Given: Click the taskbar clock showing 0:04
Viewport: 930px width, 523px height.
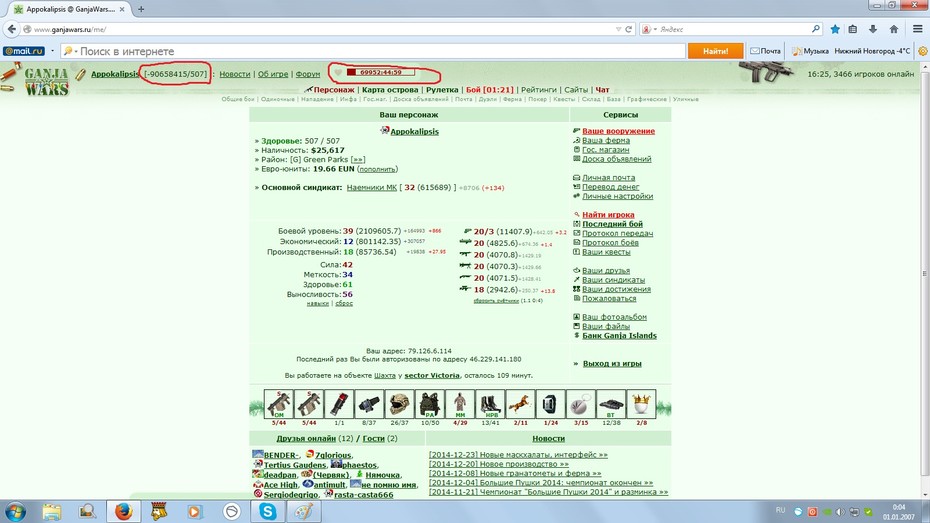Looking at the screenshot, I should click(899, 512).
